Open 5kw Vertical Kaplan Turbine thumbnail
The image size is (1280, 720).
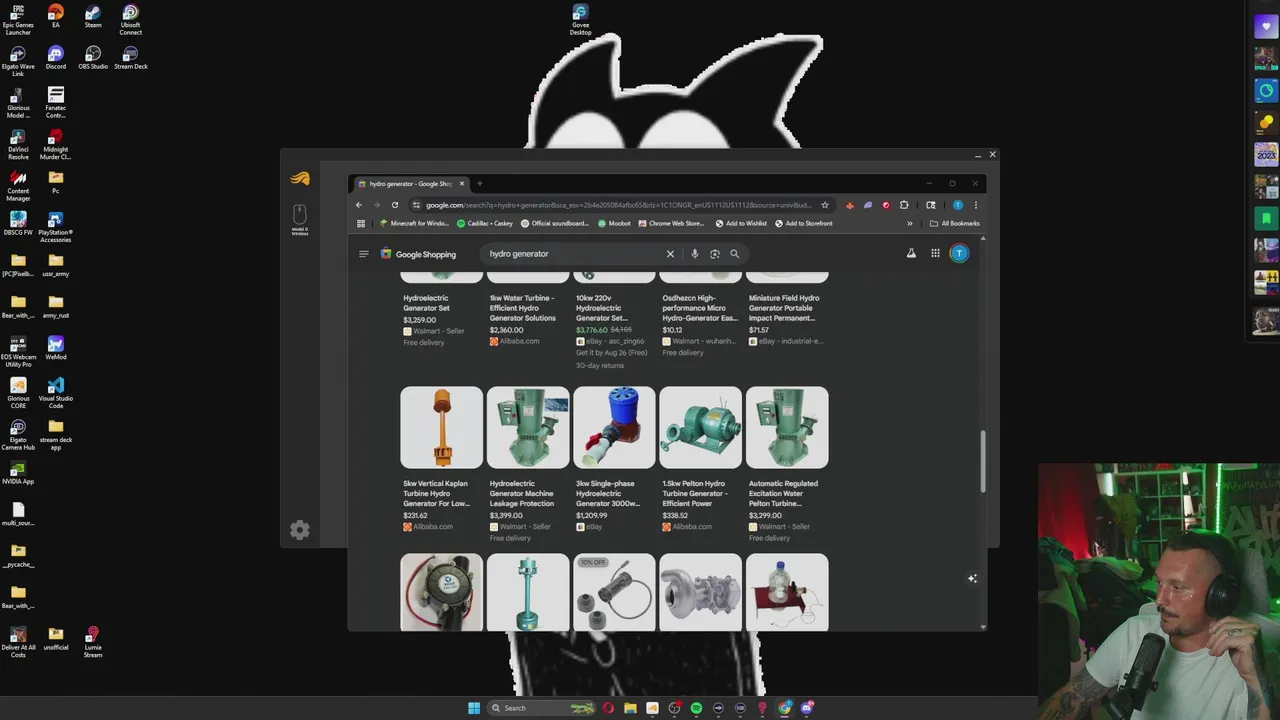(x=441, y=427)
